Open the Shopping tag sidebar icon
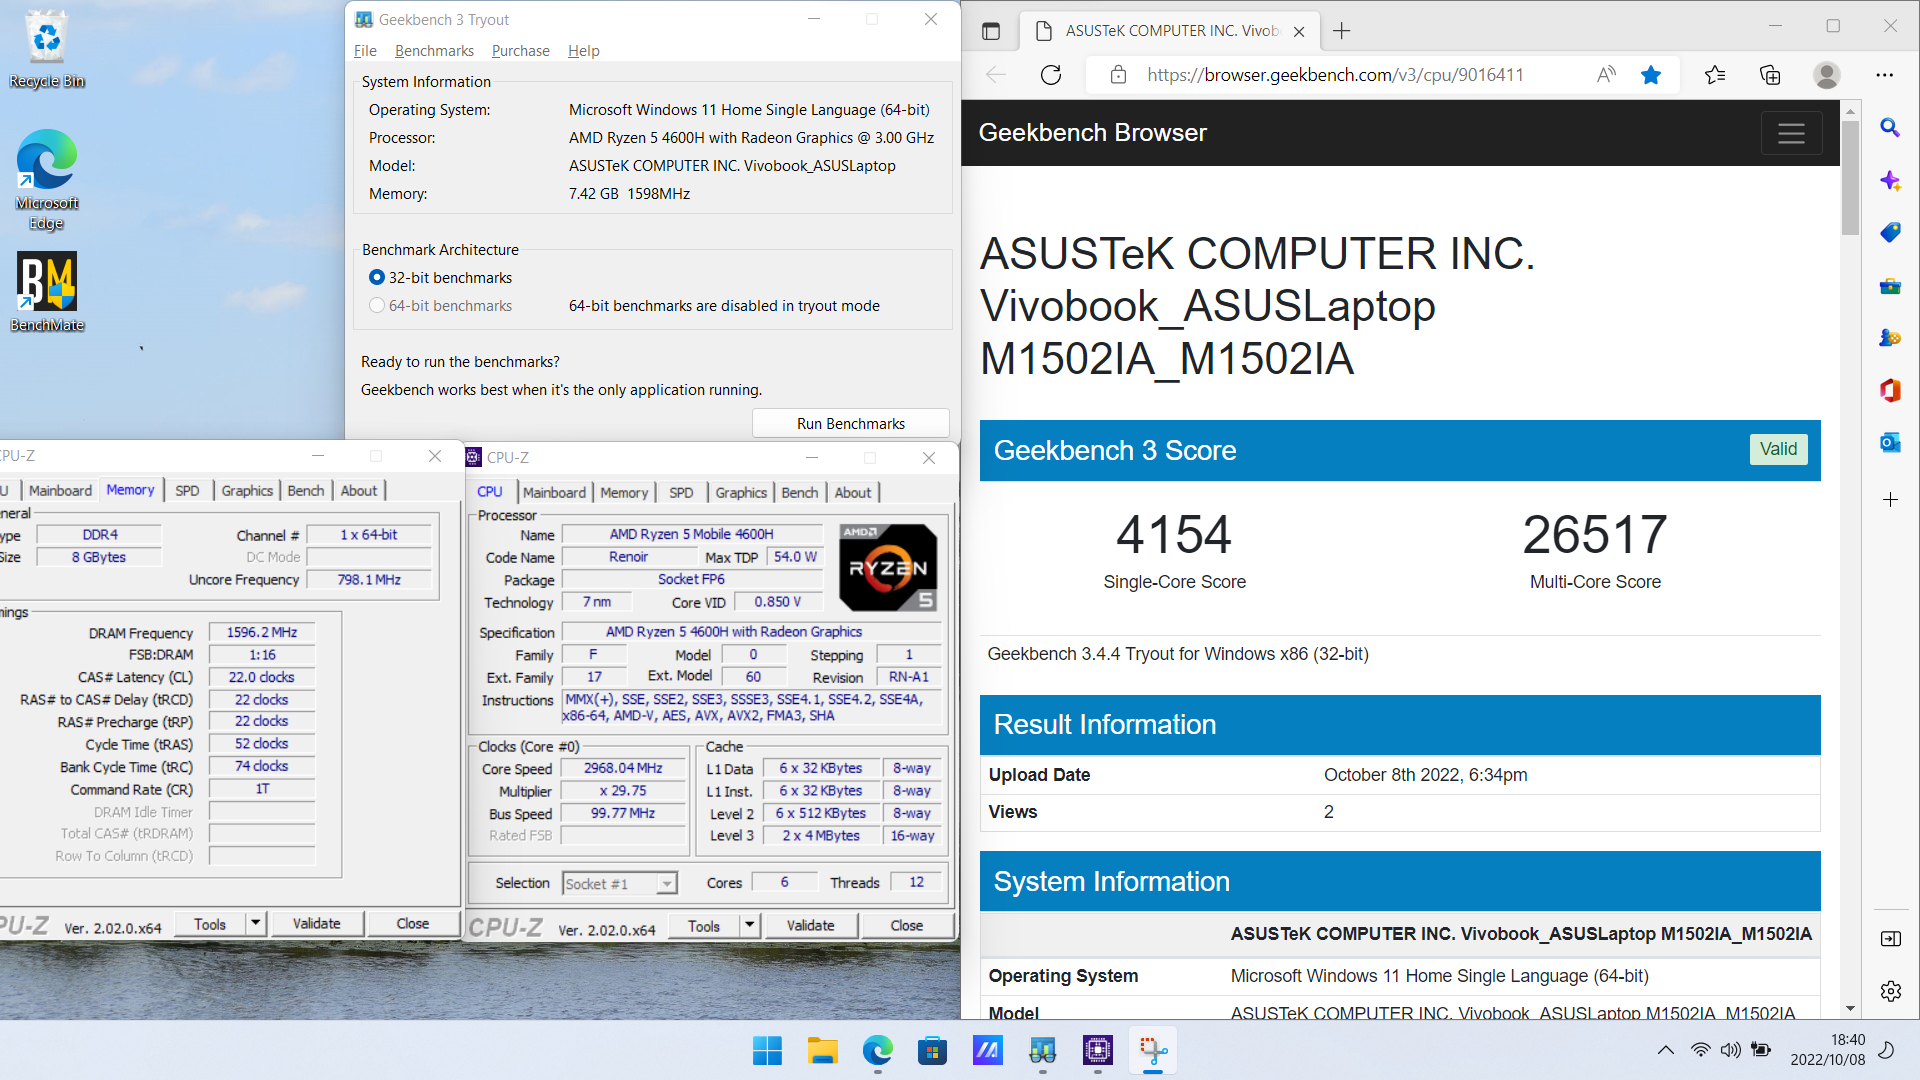This screenshot has height=1080, width=1920. [x=1890, y=233]
